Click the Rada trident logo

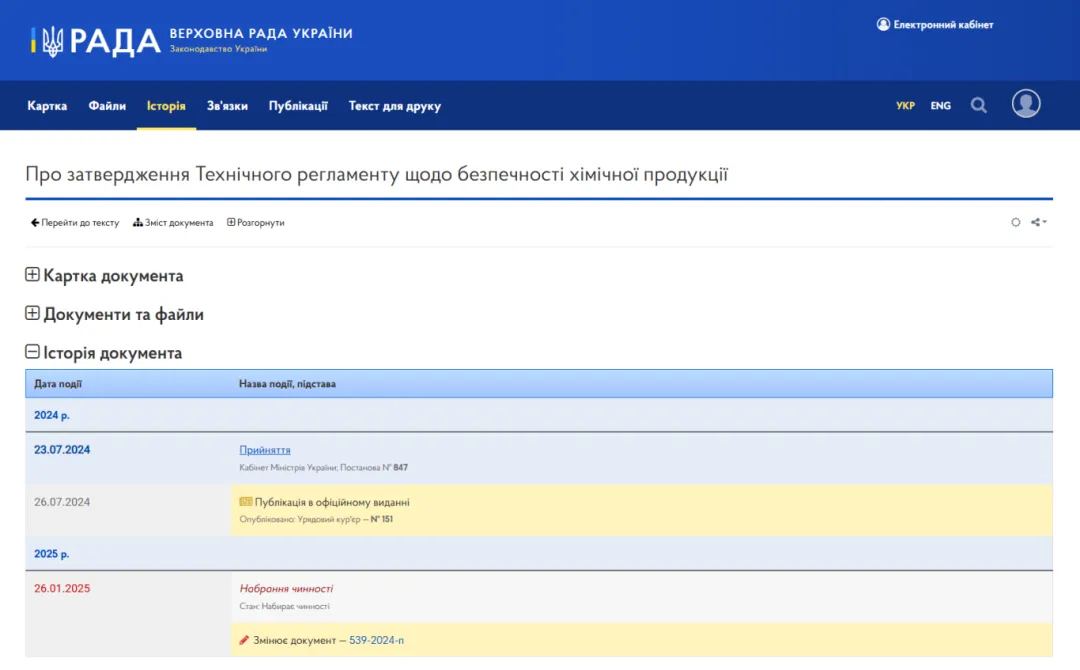click(x=52, y=40)
